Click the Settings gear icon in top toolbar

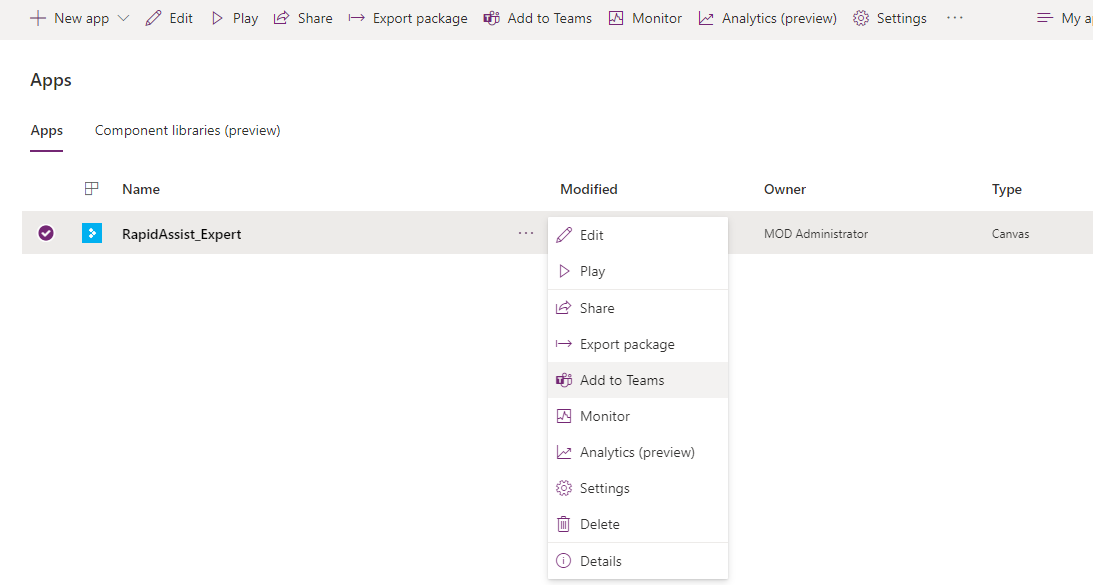click(861, 18)
